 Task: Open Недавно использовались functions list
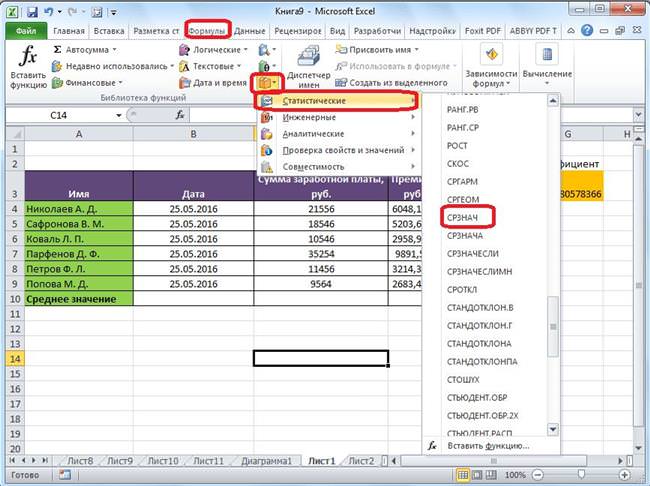113,66
